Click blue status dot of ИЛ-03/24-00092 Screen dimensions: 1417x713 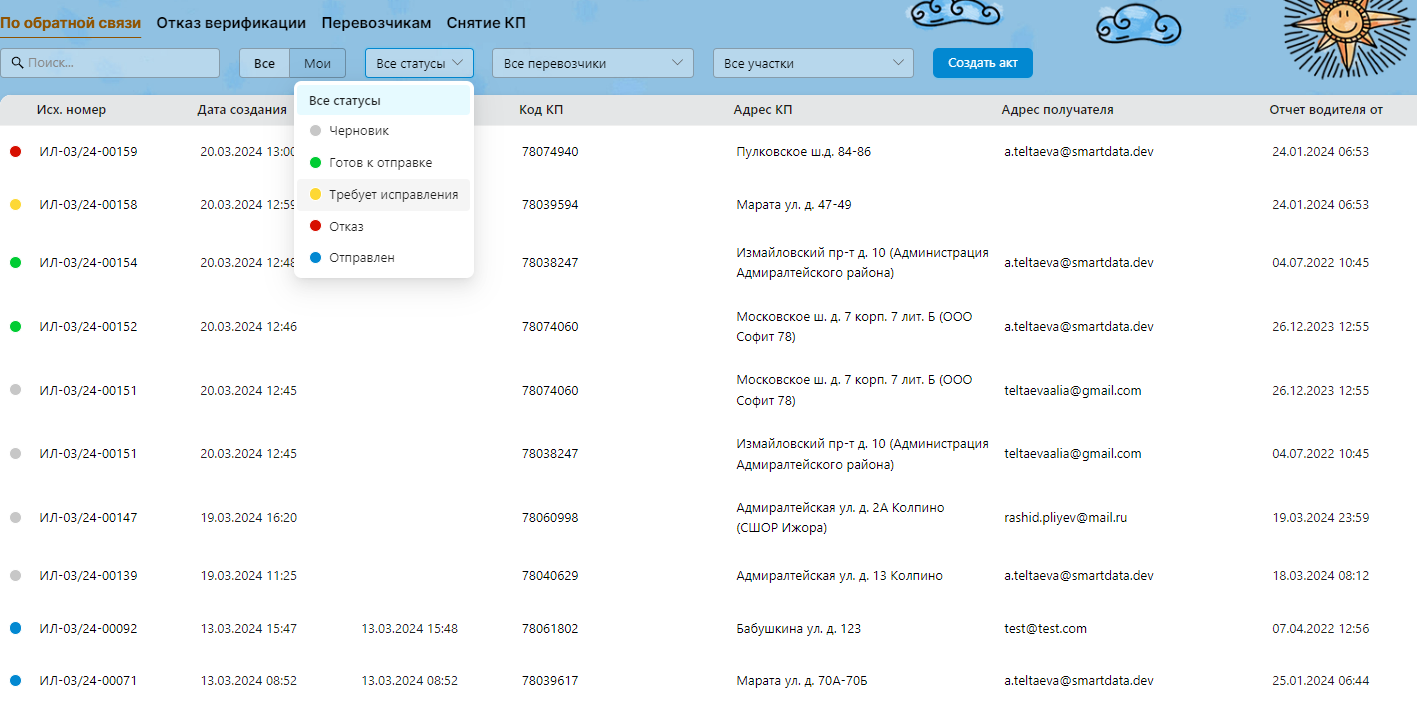(15, 629)
